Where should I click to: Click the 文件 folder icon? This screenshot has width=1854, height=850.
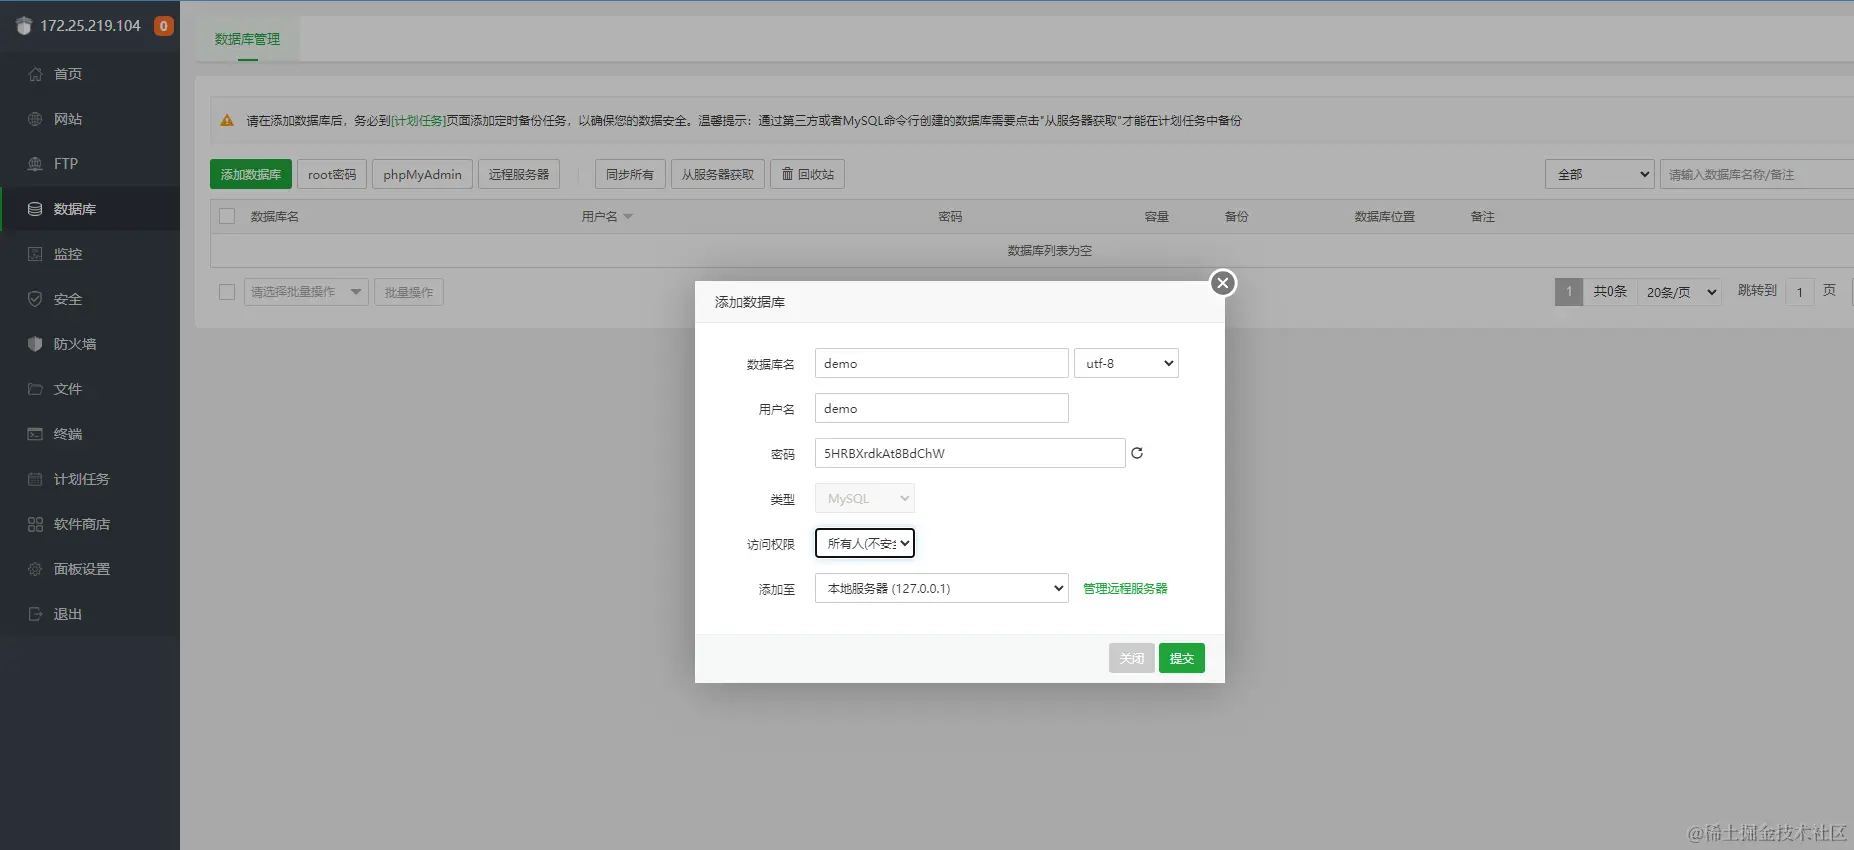click(35, 389)
